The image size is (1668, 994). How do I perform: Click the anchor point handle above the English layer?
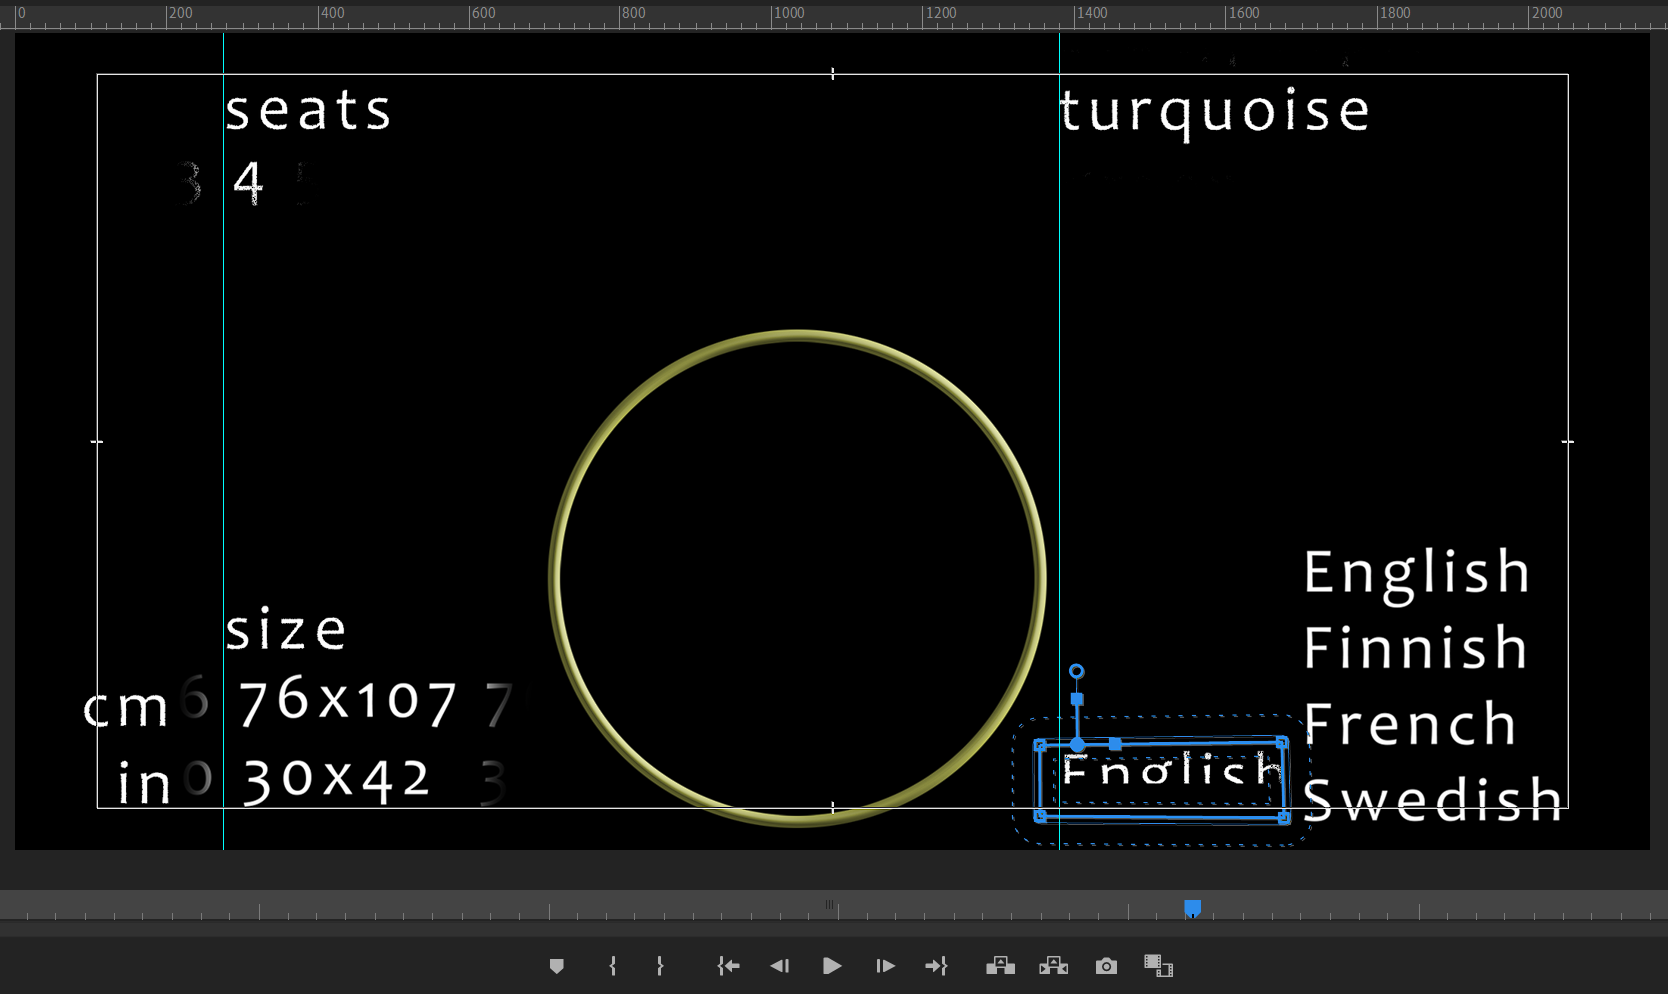tap(1077, 671)
